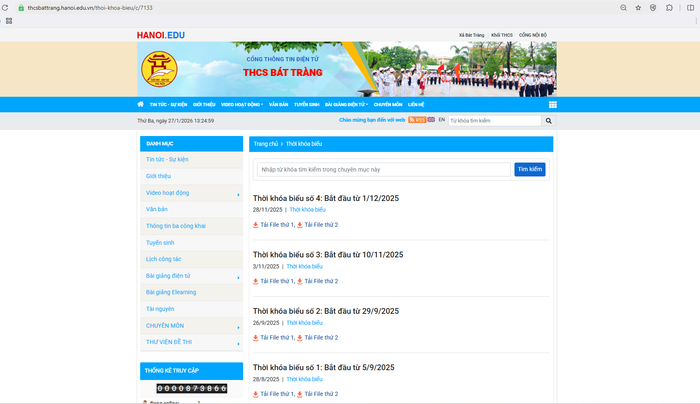Click the school emblem logo

(x=159, y=69)
